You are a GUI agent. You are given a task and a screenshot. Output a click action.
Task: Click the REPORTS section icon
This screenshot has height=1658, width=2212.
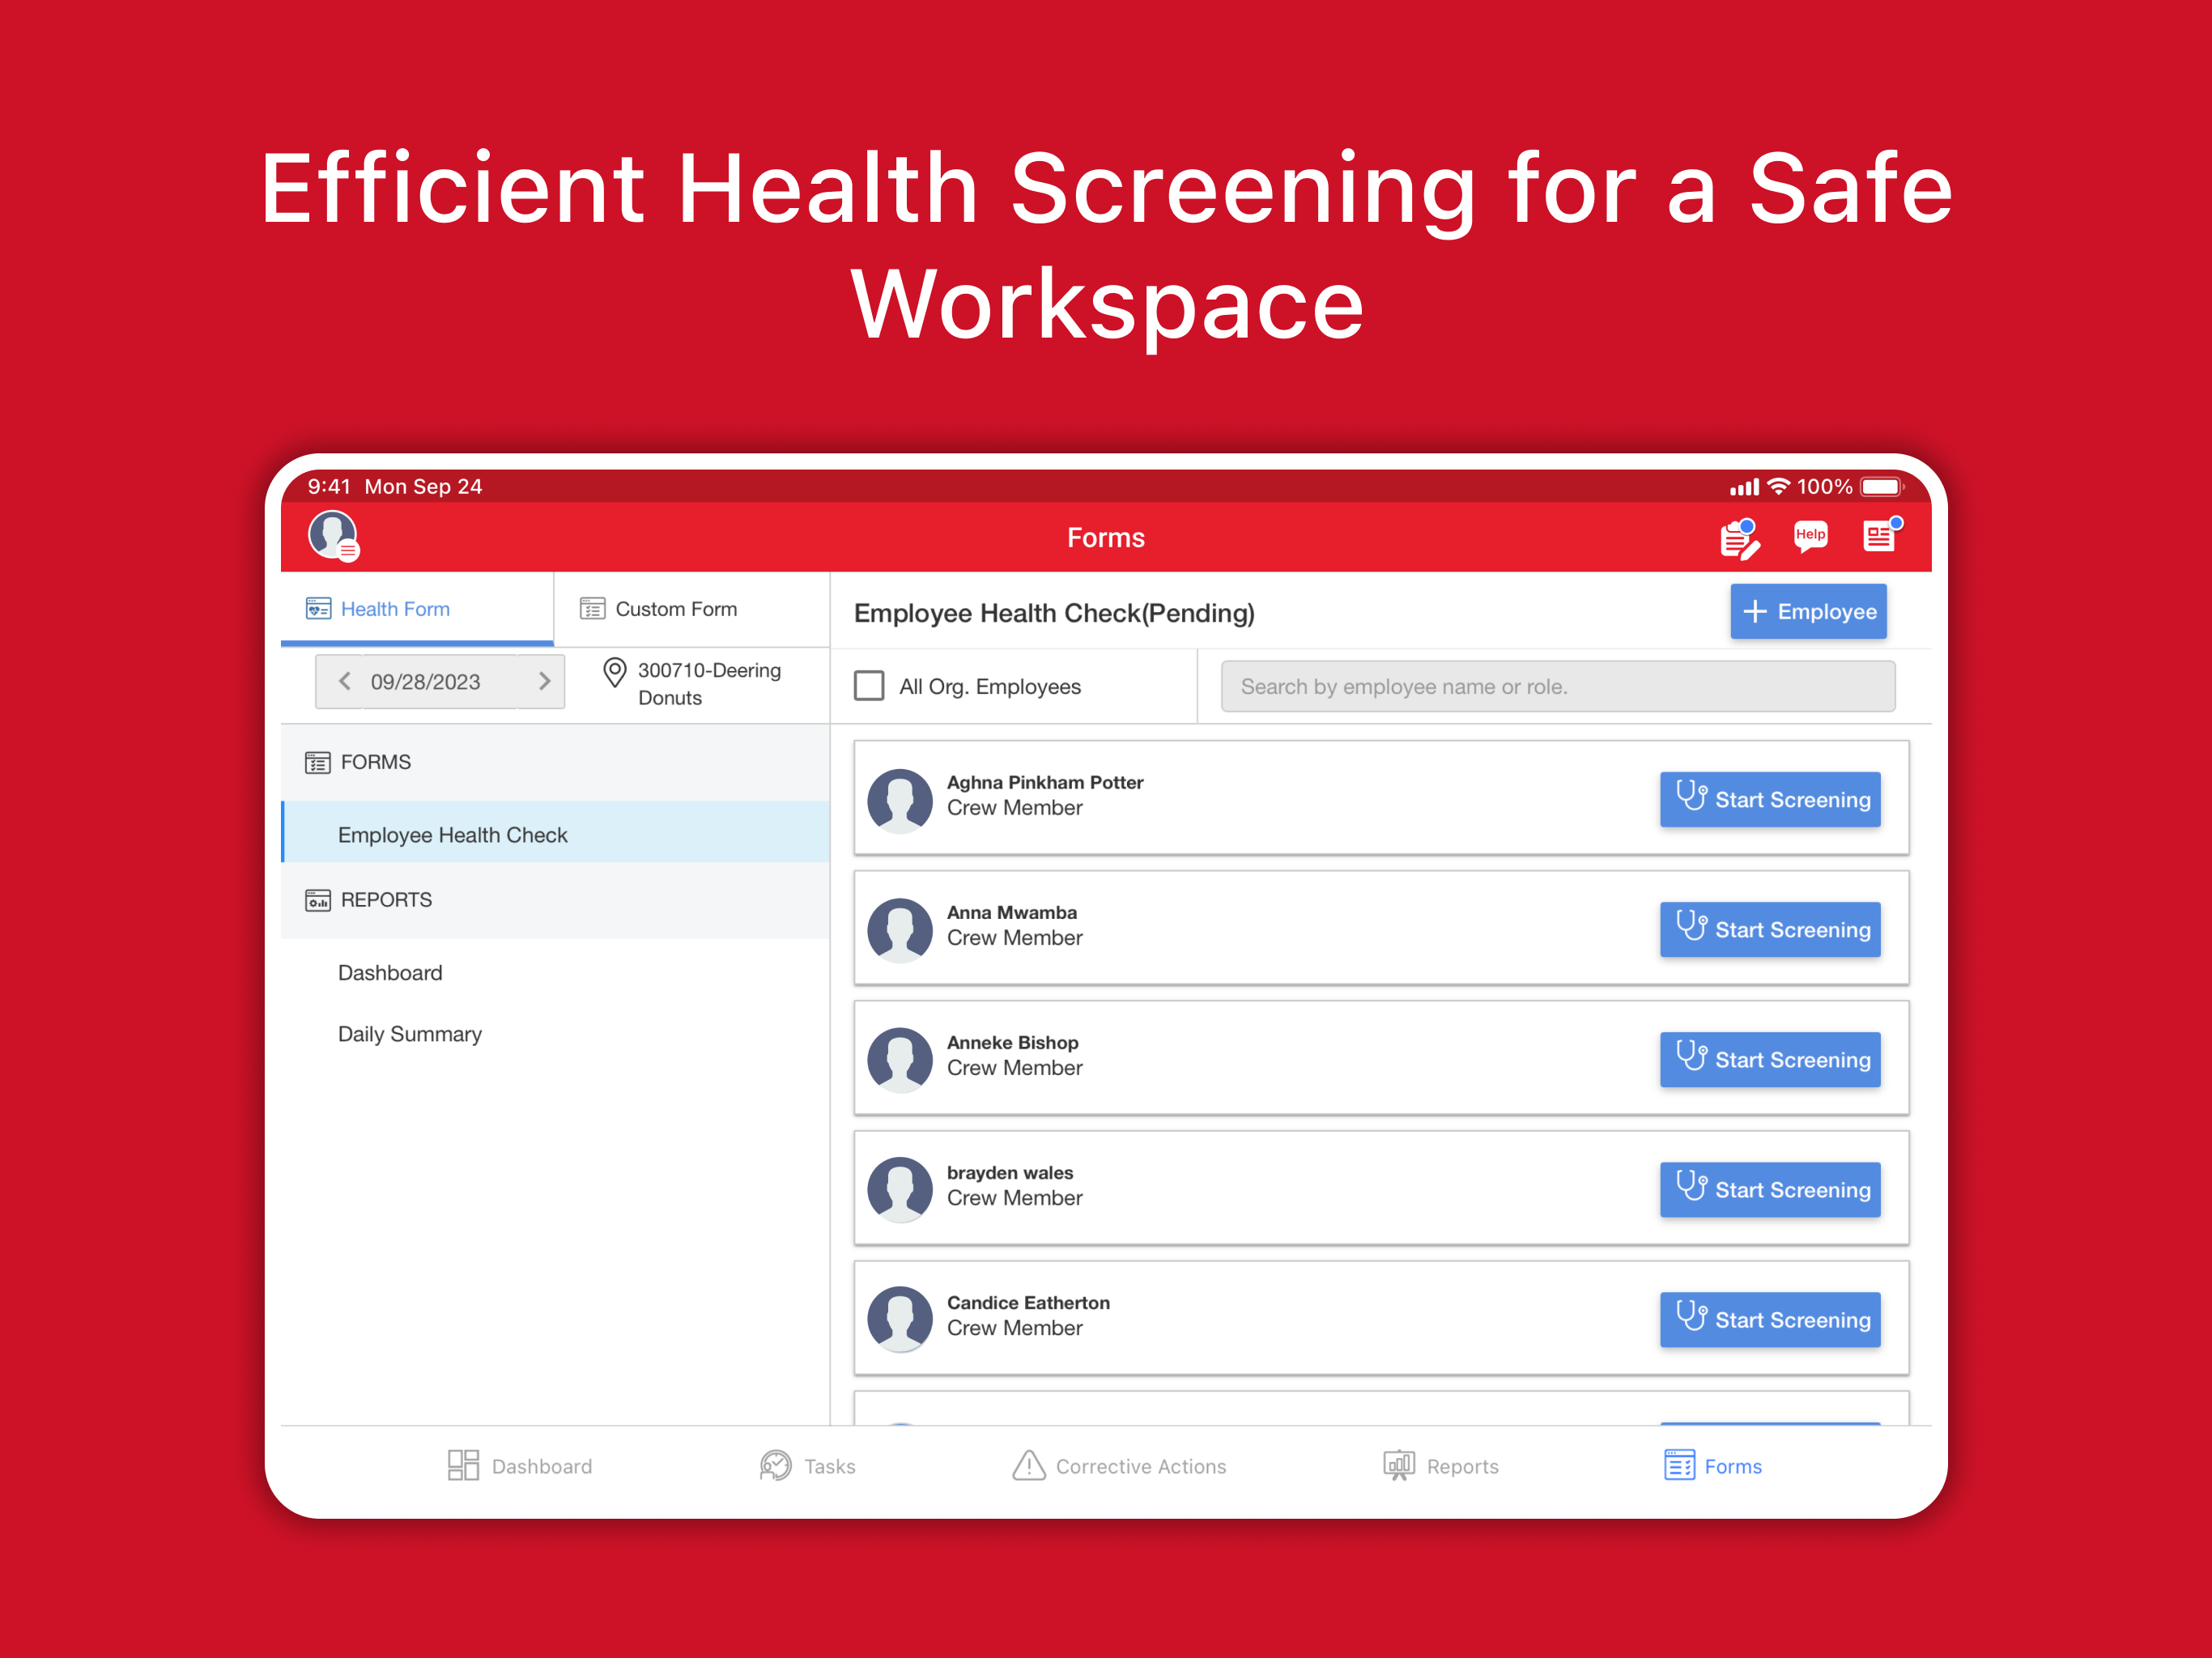[x=318, y=901]
